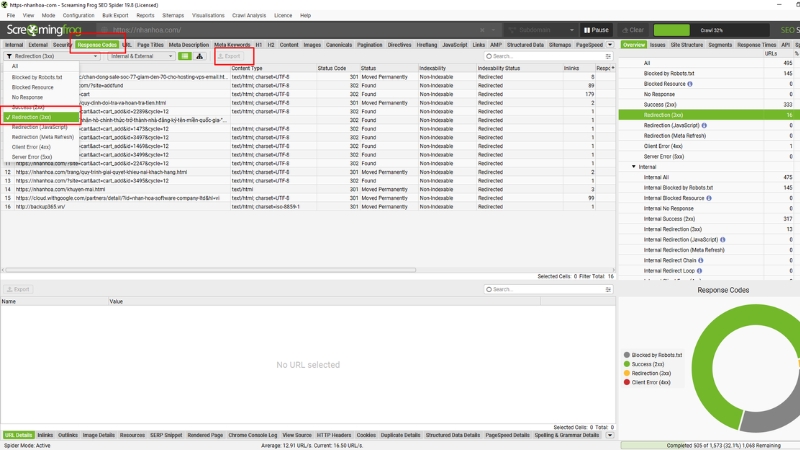Choose Client Error (4xx) filter option
Viewport: 800px width, 450px height.
coord(41,147)
